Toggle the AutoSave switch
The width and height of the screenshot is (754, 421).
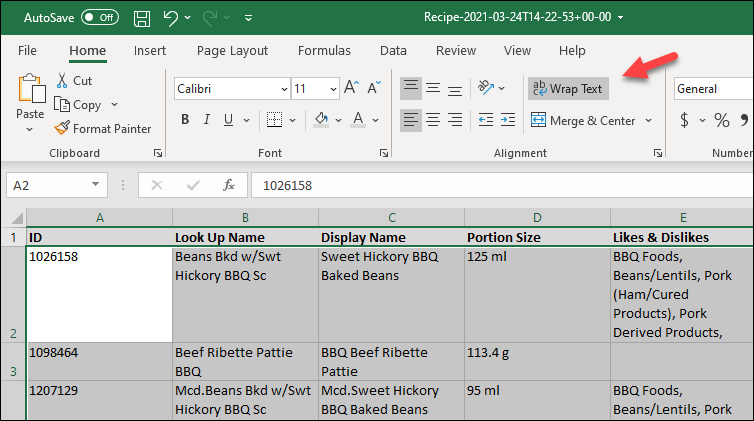coord(100,18)
